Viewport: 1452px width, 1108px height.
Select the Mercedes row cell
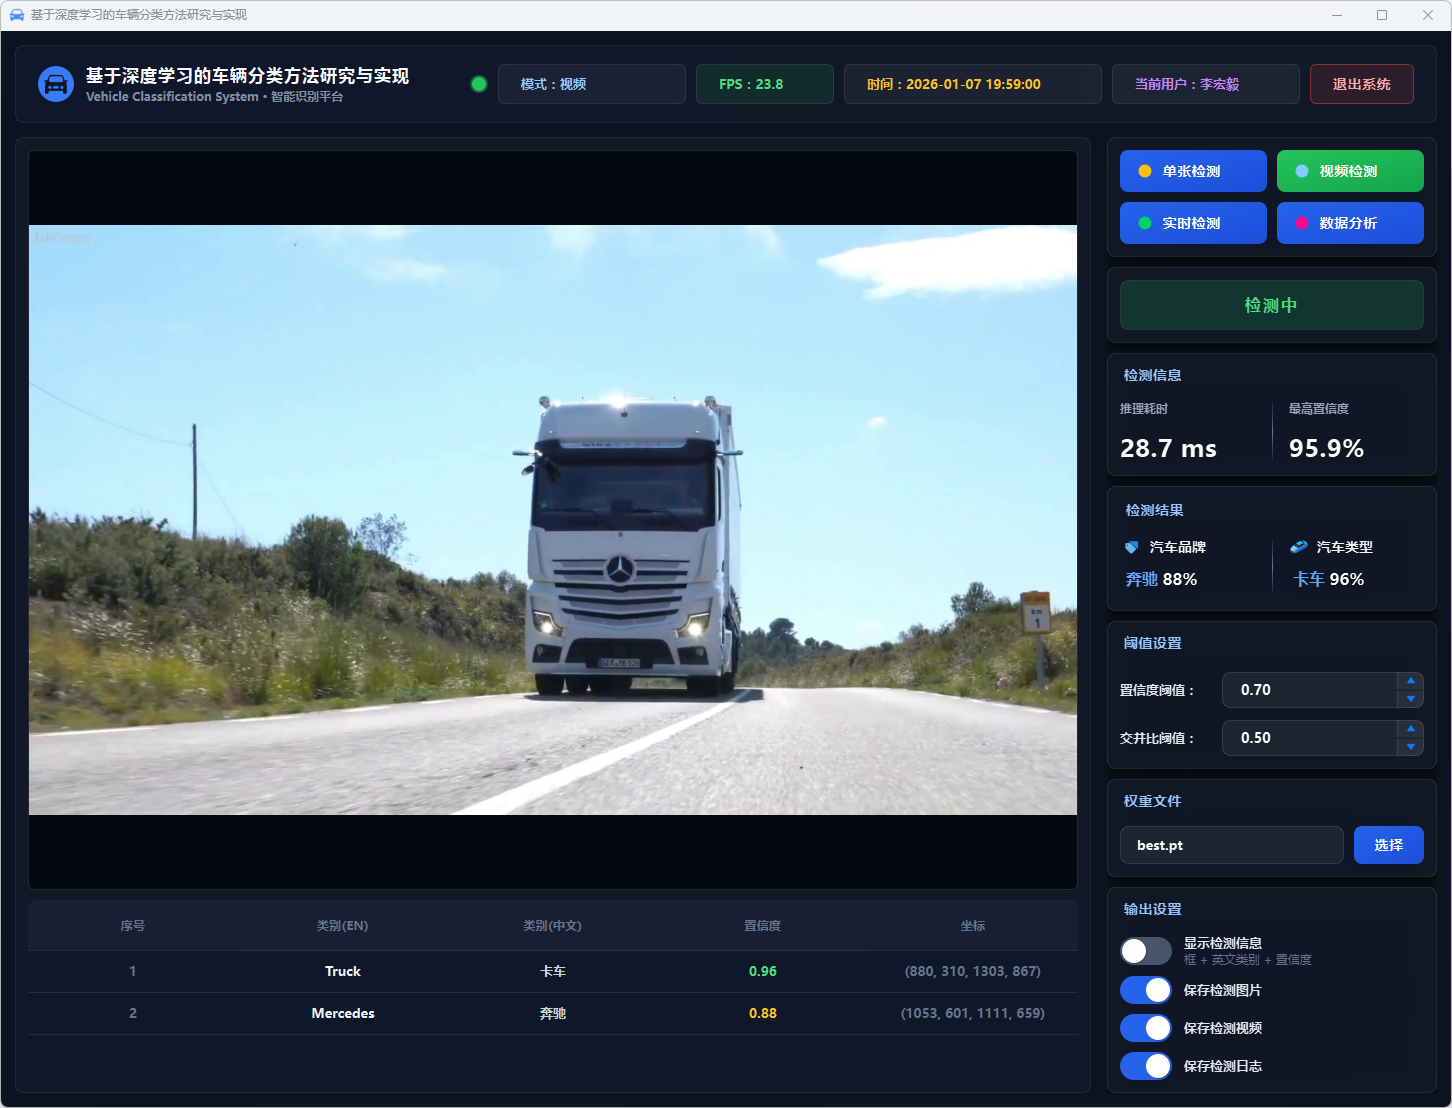point(343,1013)
